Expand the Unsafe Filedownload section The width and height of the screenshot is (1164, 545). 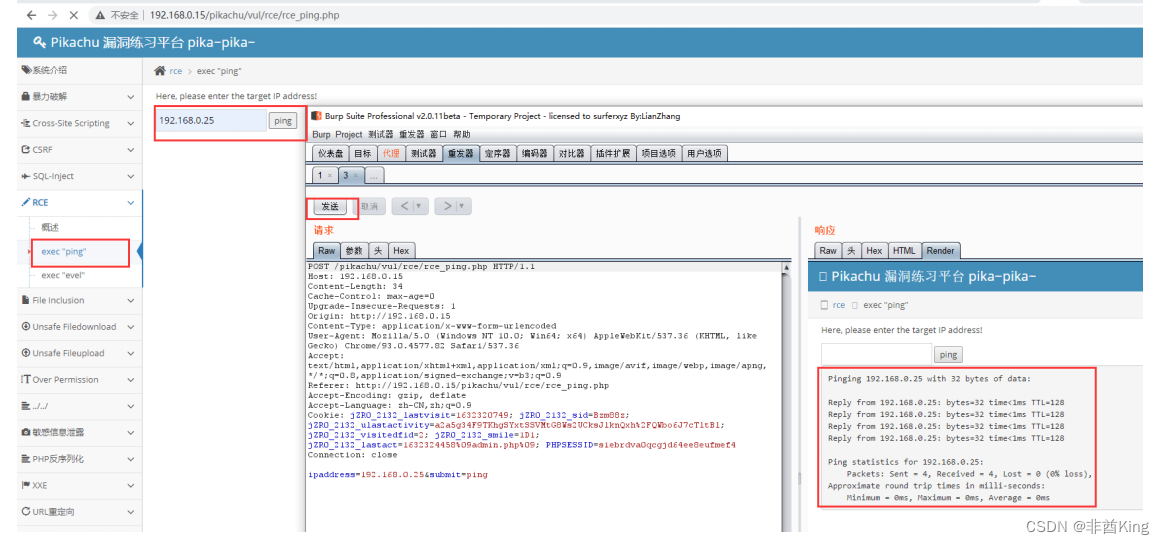point(80,327)
